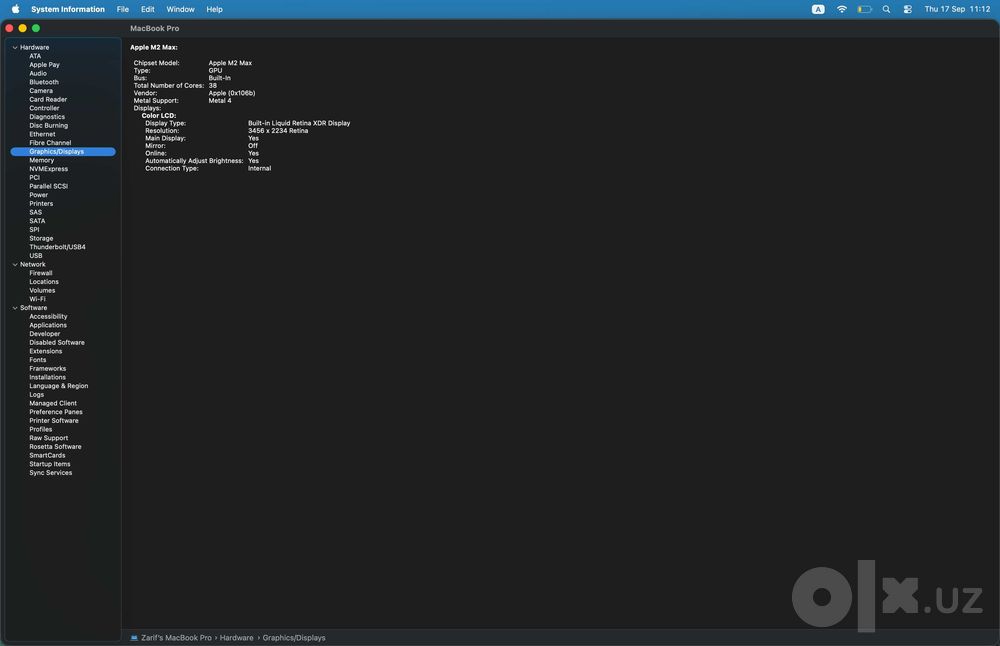Image resolution: width=1000 pixels, height=646 pixels.
Task: Select SATA in the sidebar
Action: [x=37, y=221]
